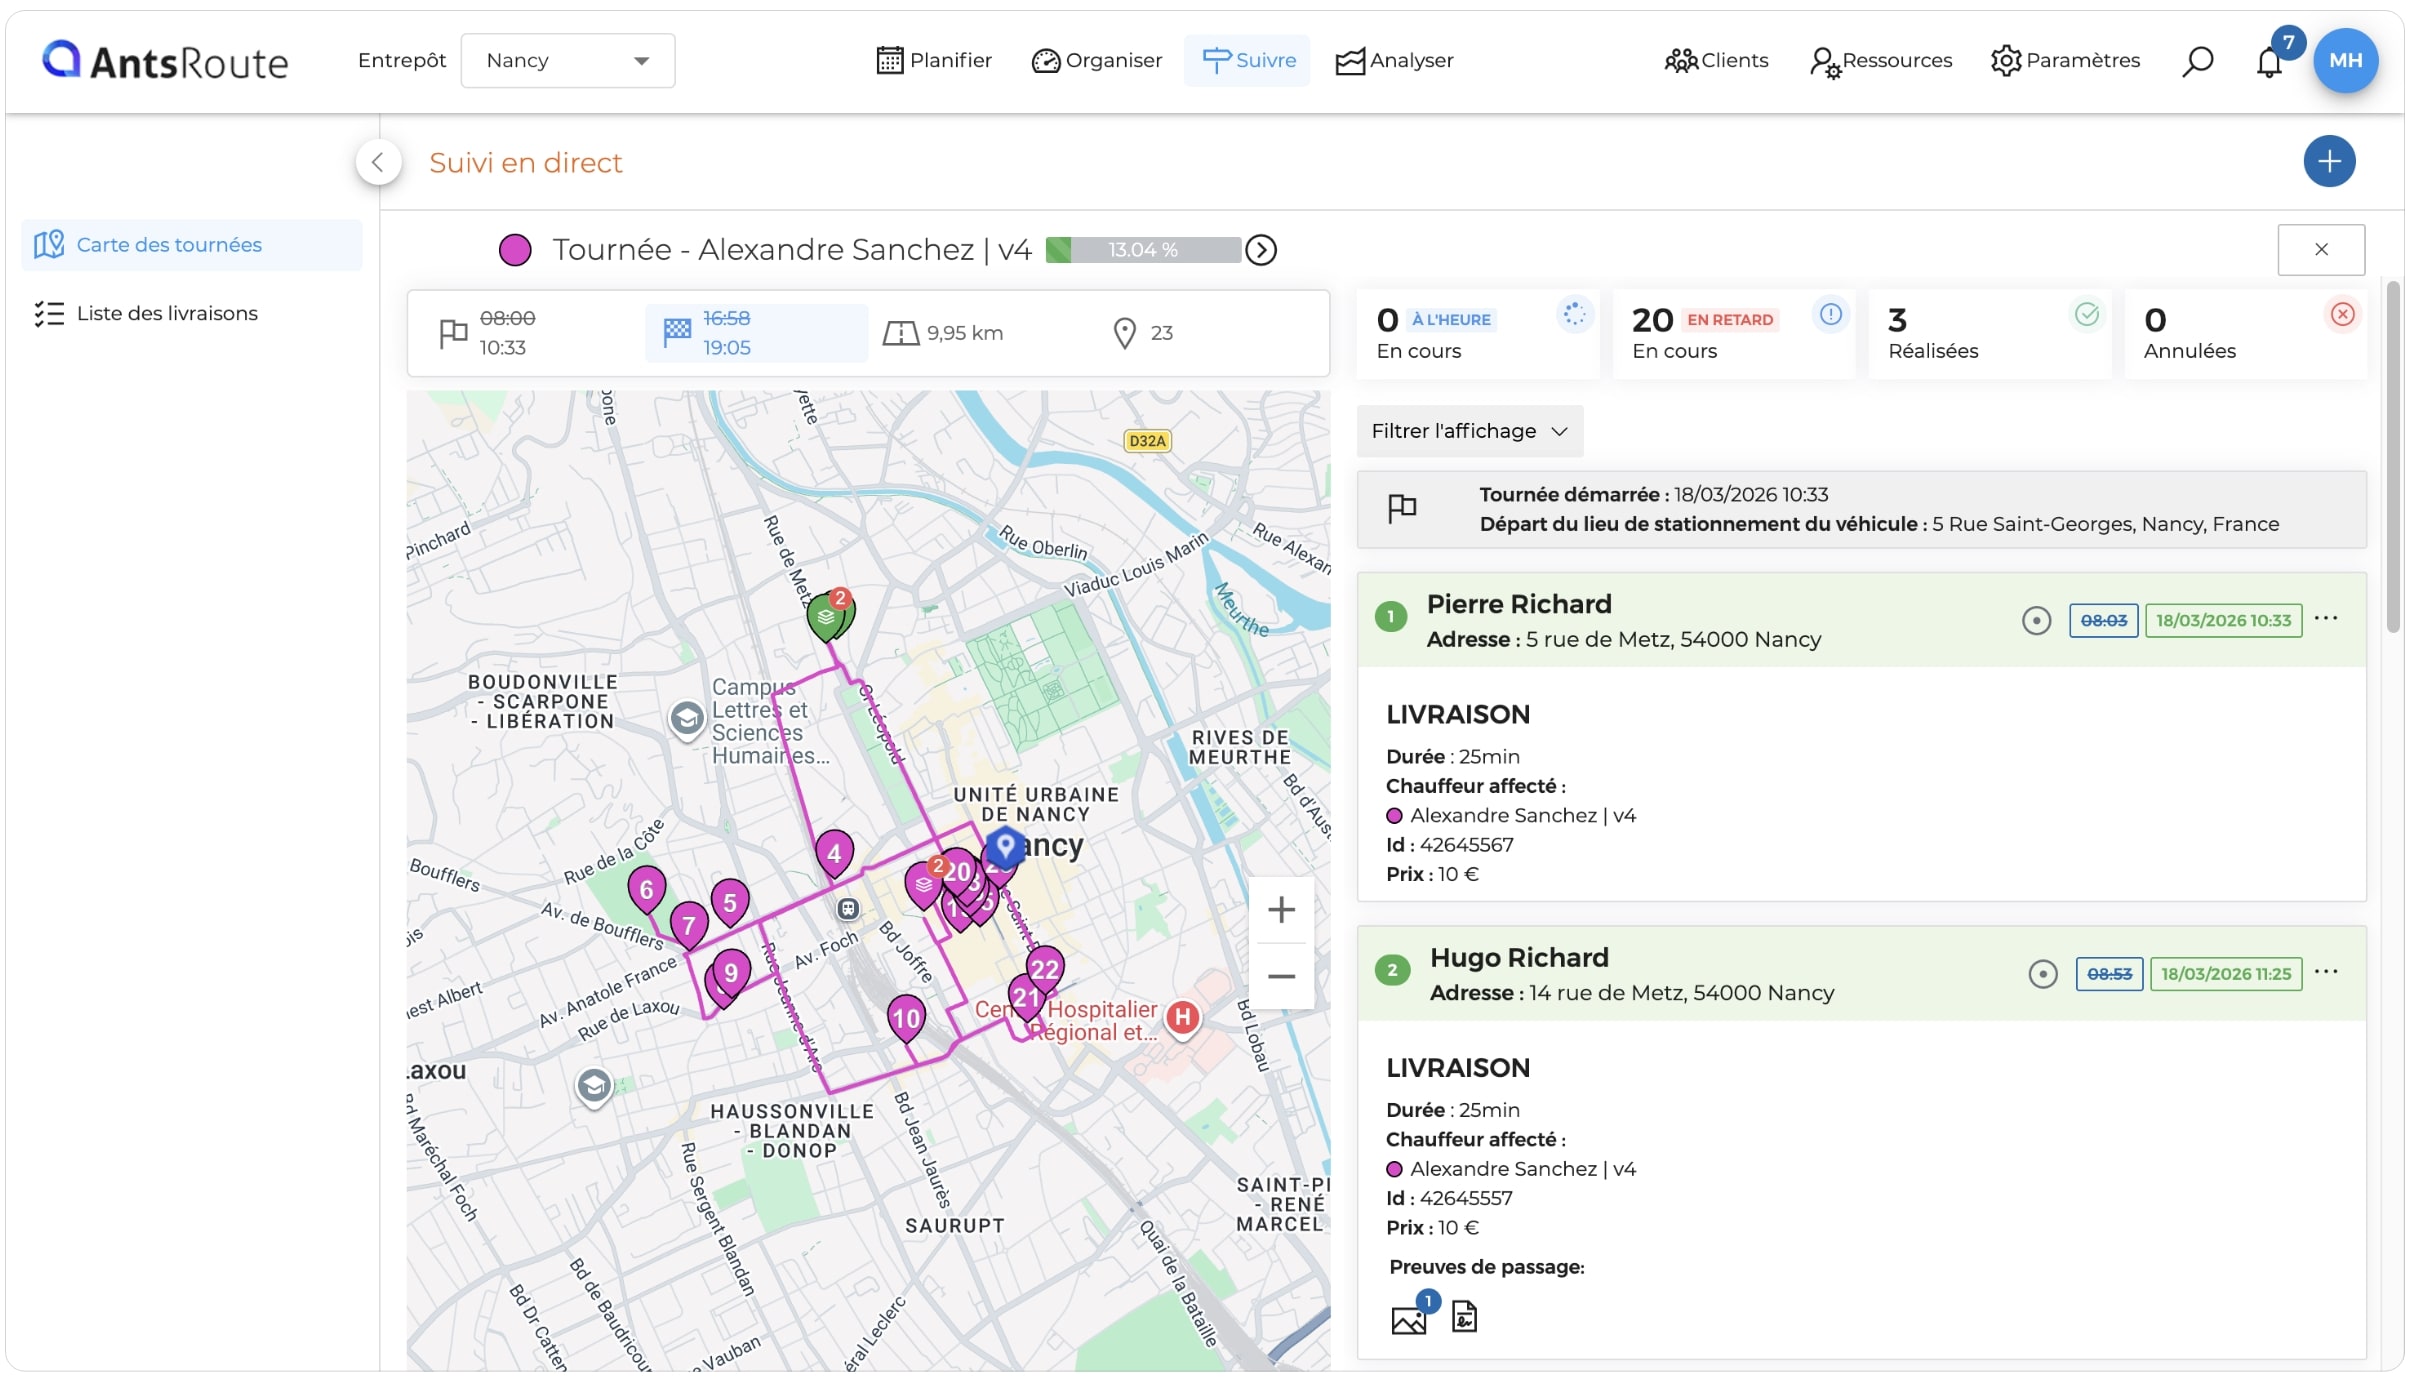Open the search magnifier icon
The height and width of the screenshot is (1379, 2410).
pyautogui.click(x=2197, y=61)
